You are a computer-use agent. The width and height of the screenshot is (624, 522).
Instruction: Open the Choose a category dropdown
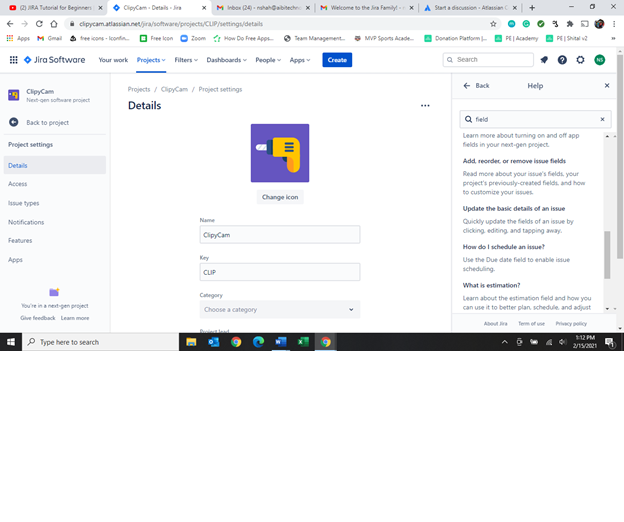pos(280,309)
